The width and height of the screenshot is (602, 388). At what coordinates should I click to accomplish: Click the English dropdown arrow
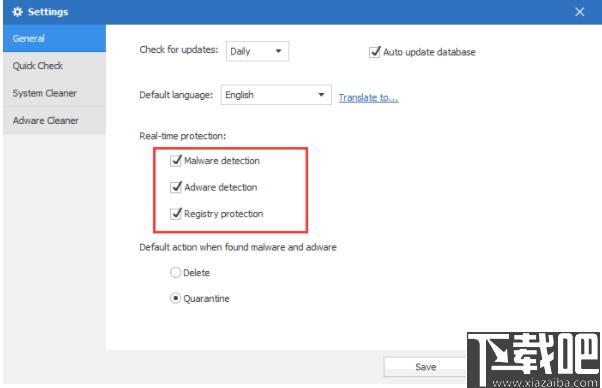[321, 95]
